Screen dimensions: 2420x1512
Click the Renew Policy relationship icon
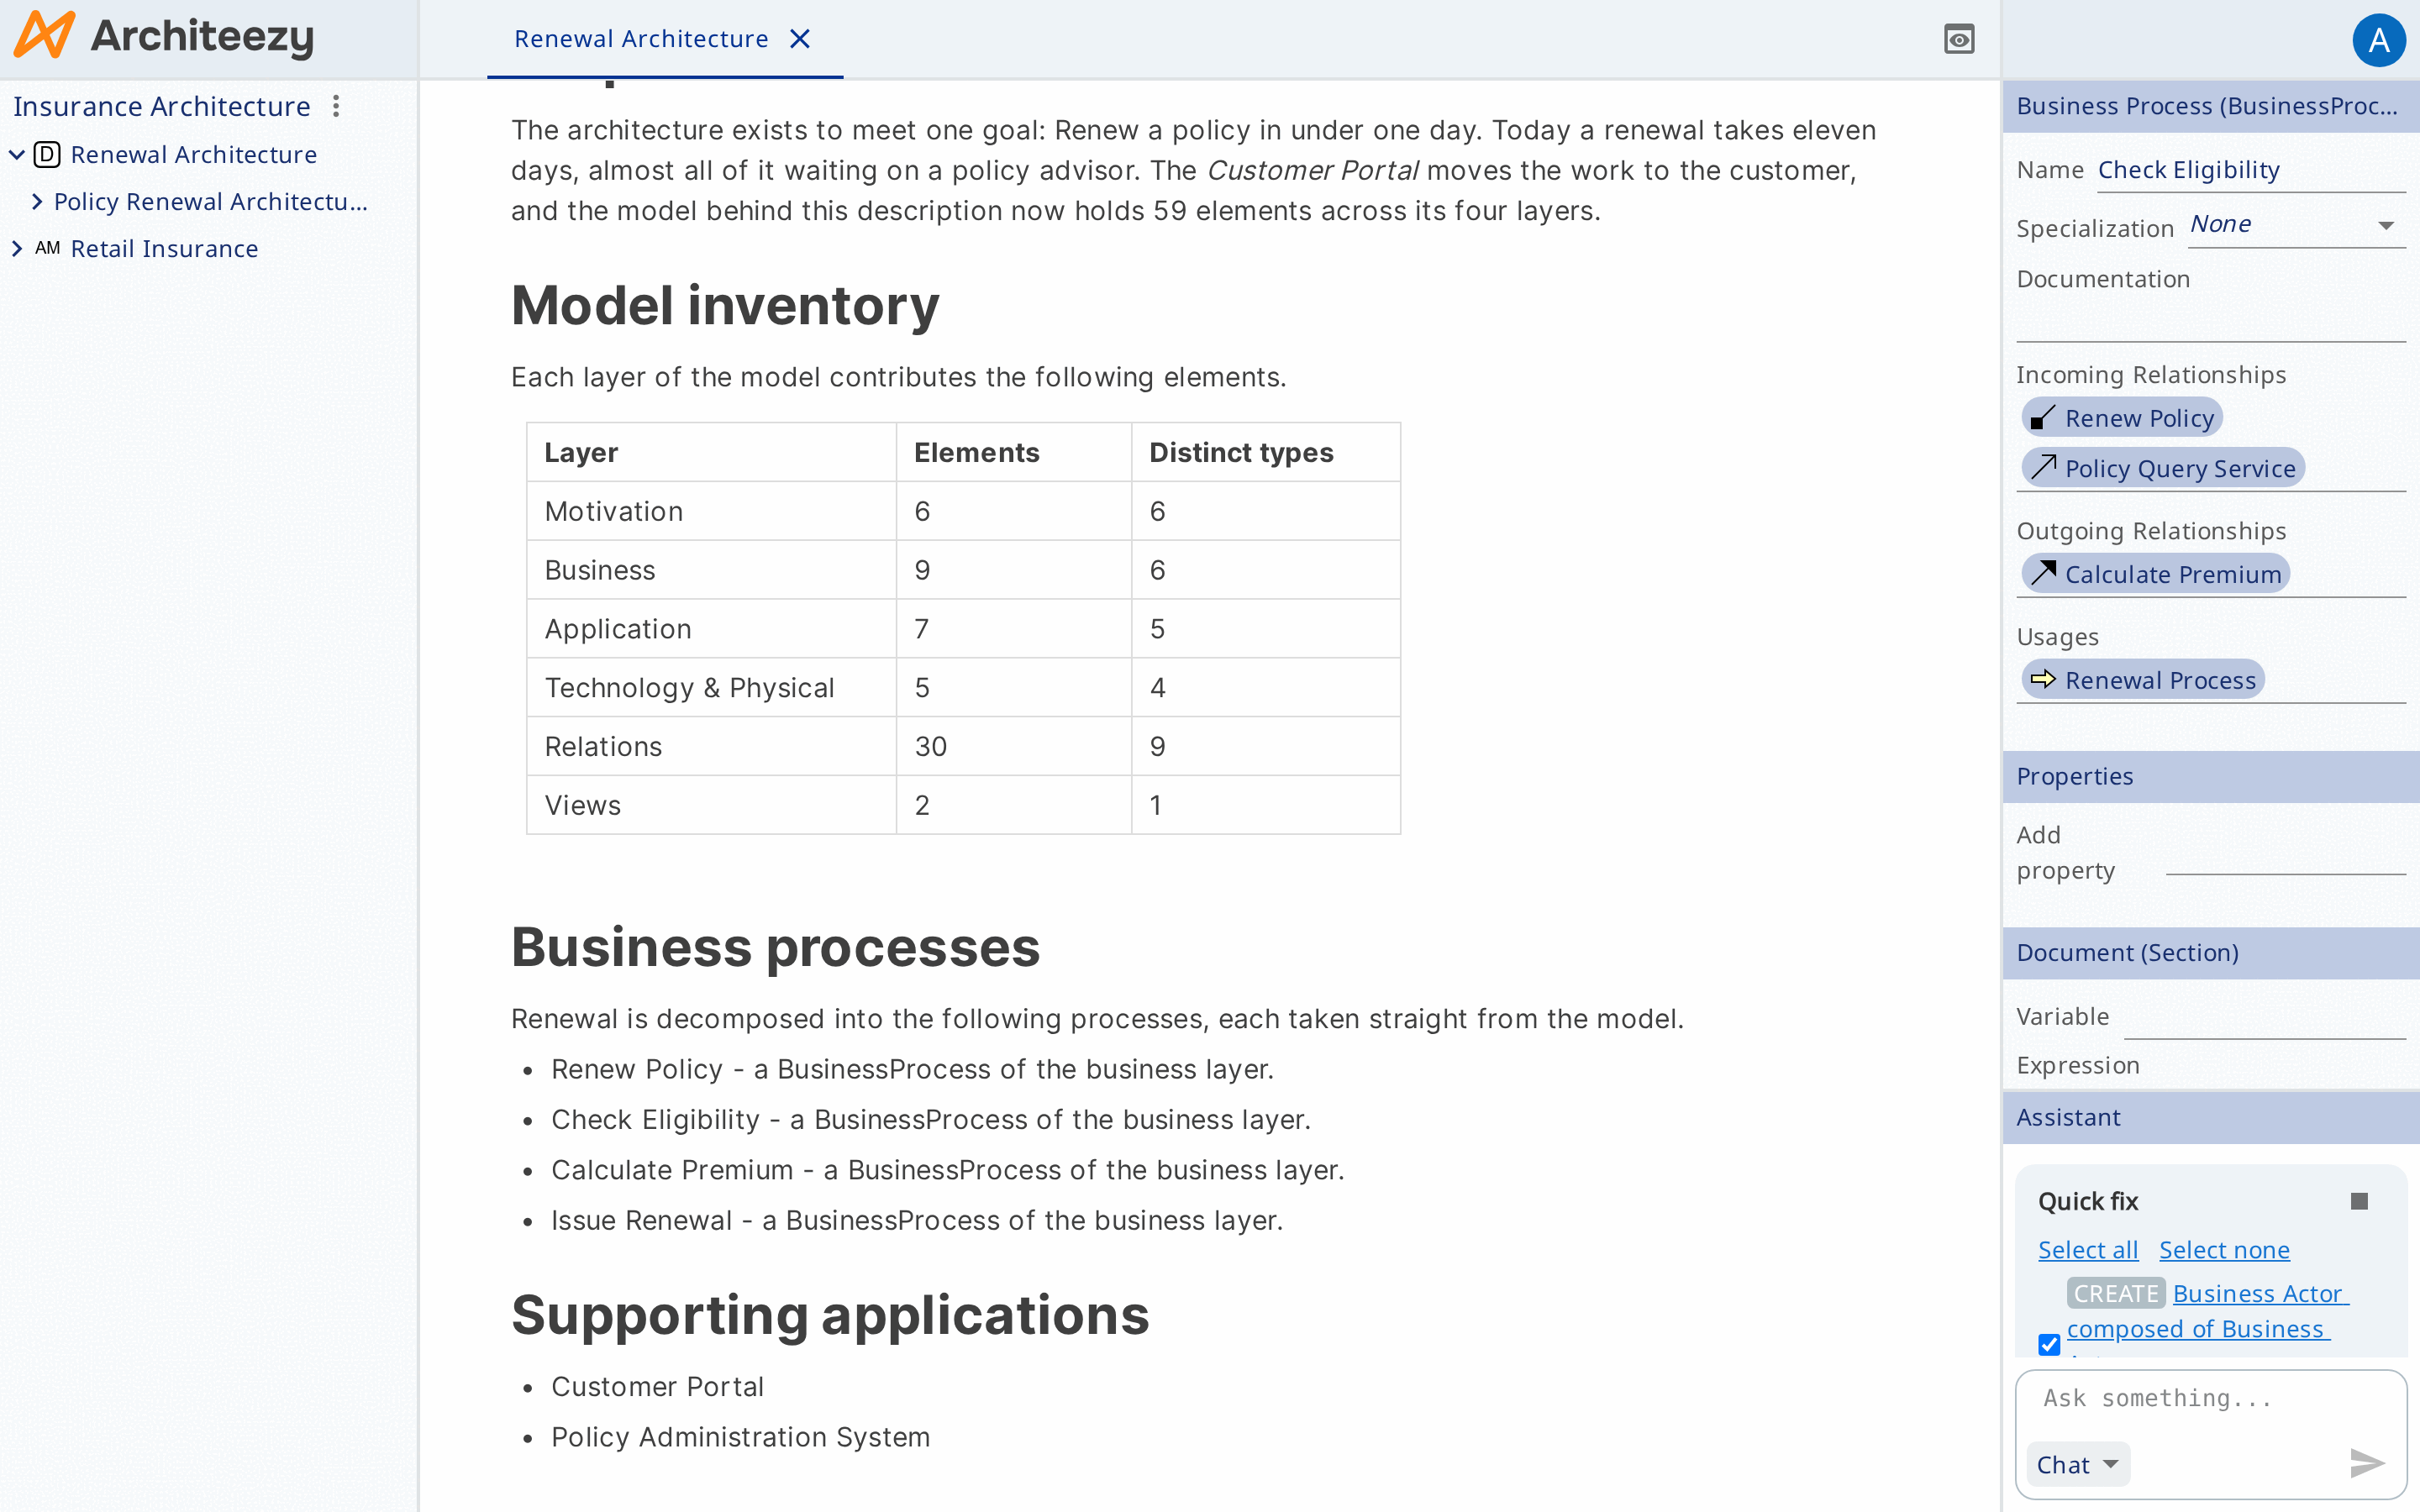pos(2043,417)
